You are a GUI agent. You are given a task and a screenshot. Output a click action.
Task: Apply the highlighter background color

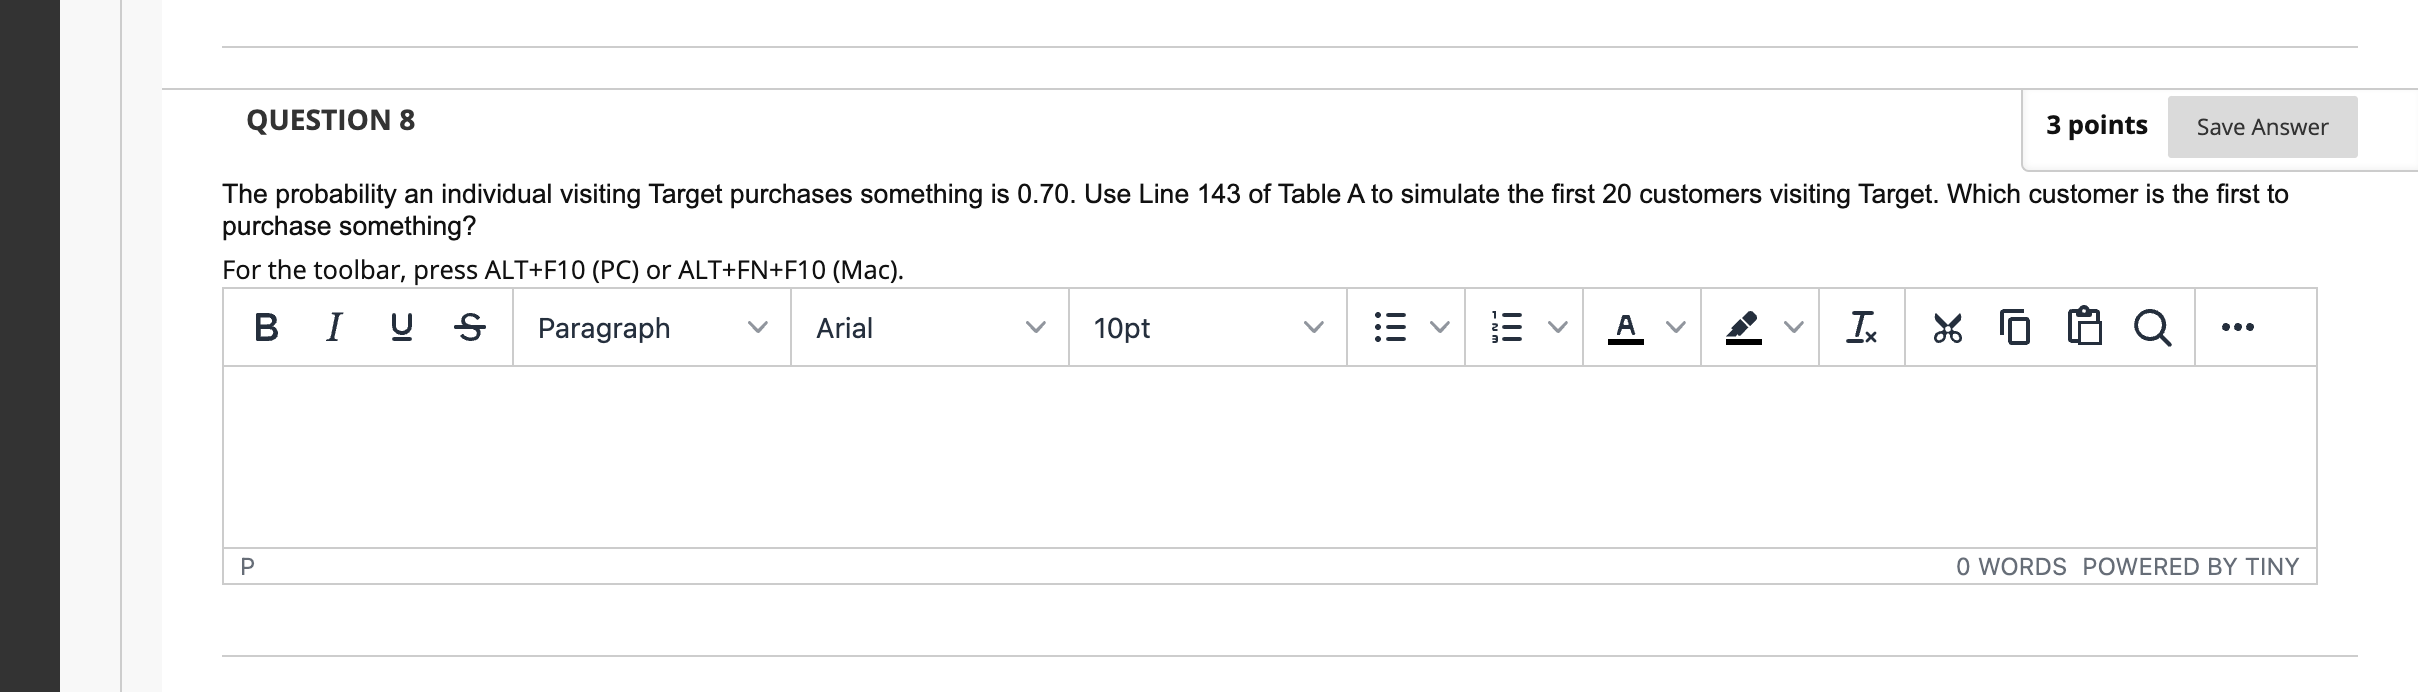(x=1742, y=328)
